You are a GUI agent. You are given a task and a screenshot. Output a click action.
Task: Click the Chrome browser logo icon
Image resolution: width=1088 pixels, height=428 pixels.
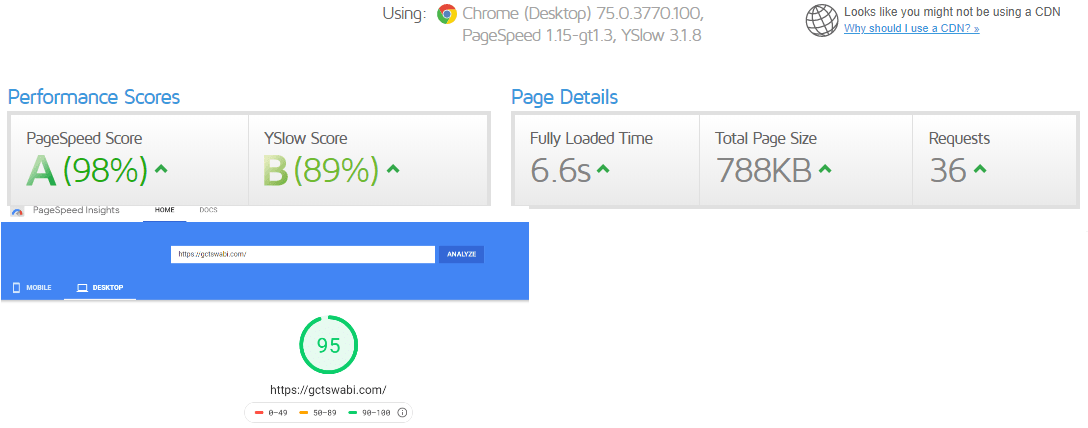pyautogui.click(x=447, y=15)
